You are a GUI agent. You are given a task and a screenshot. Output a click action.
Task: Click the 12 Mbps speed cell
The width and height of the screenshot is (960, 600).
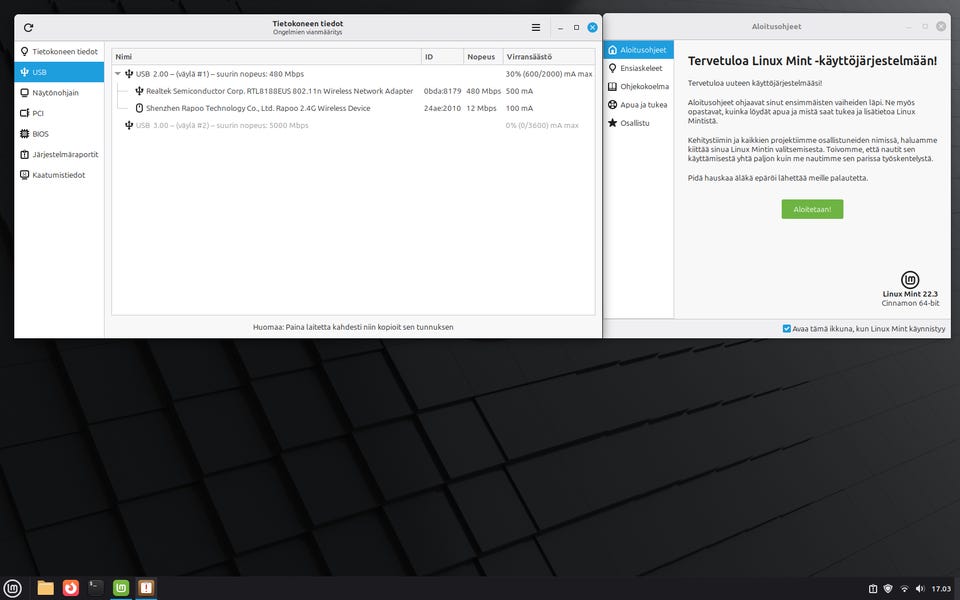pos(481,108)
